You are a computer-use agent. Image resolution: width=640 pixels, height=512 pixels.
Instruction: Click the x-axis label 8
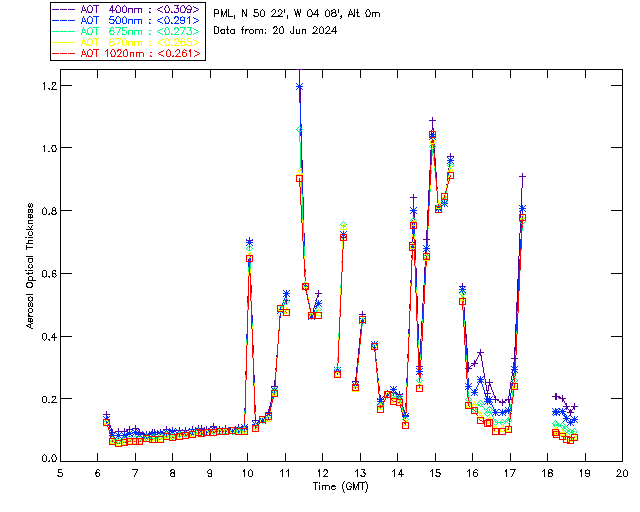coord(173,473)
